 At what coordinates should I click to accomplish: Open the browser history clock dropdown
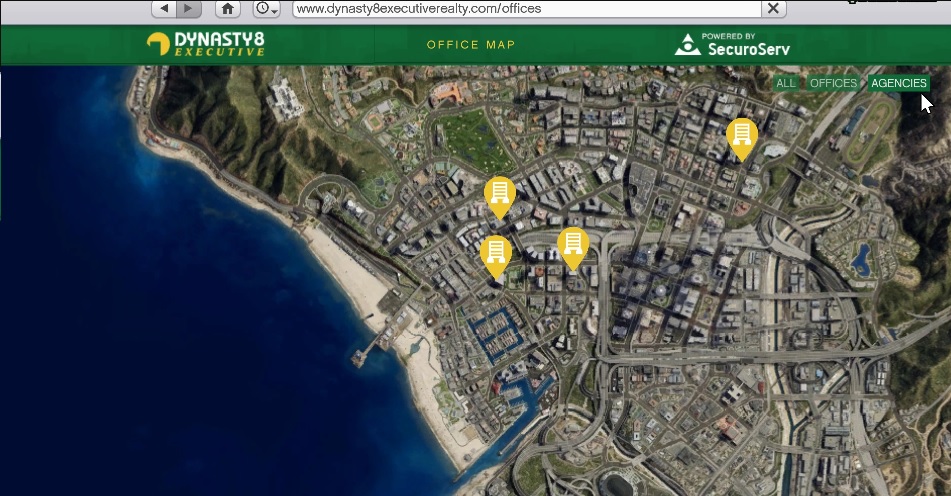266,8
